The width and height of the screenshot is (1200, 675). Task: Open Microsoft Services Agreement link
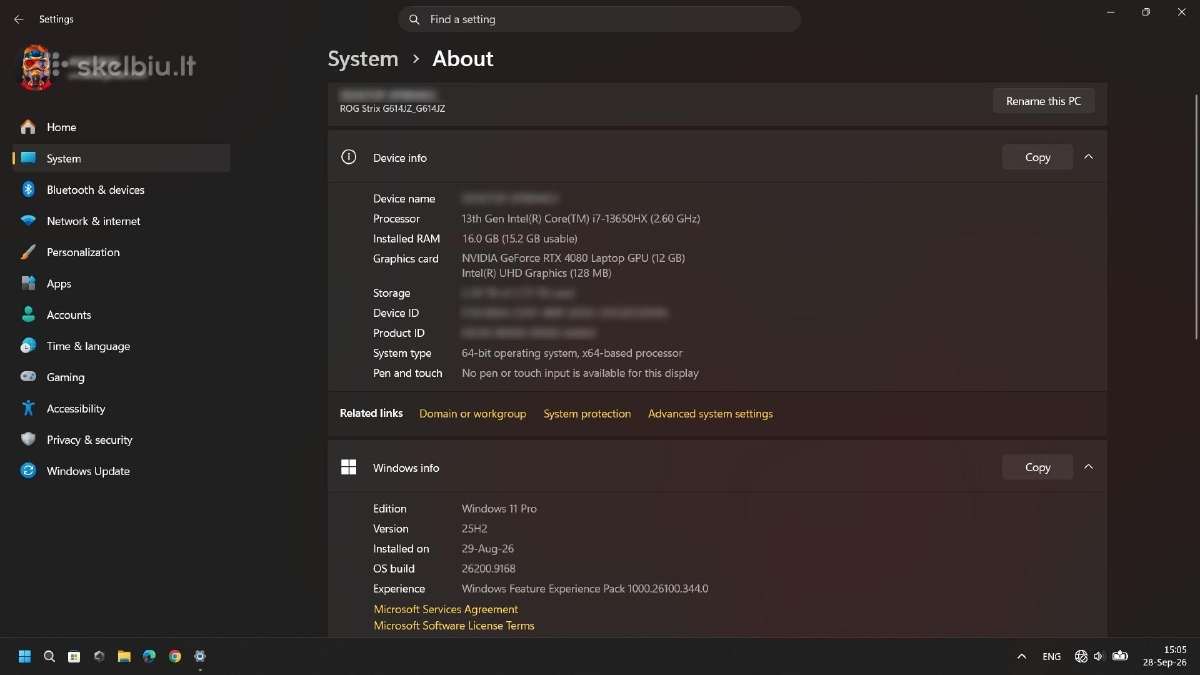pyautogui.click(x=446, y=609)
